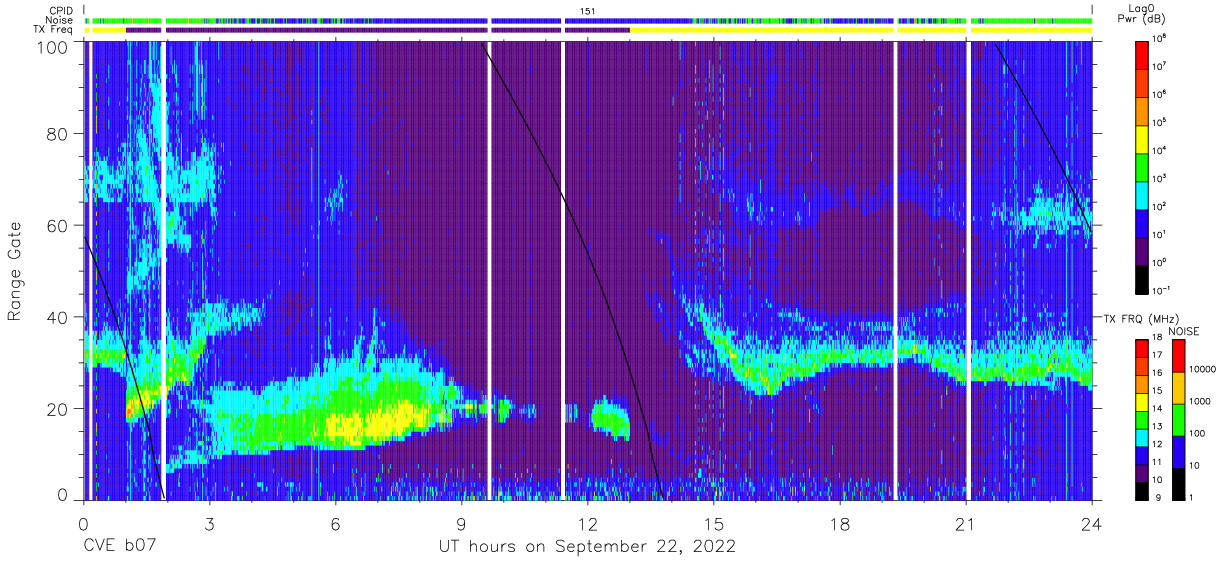Viewport: 1228px width, 567px height.
Task: Select the Range Gate tick label '100'
Action: coord(53,46)
